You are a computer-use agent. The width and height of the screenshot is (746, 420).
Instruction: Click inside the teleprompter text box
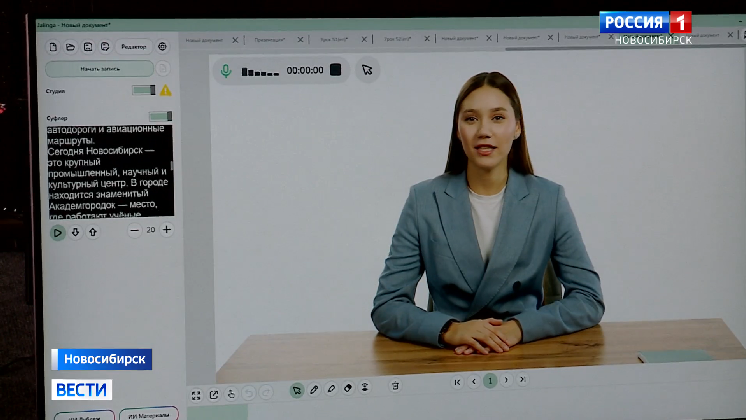[x=110, y=171]
